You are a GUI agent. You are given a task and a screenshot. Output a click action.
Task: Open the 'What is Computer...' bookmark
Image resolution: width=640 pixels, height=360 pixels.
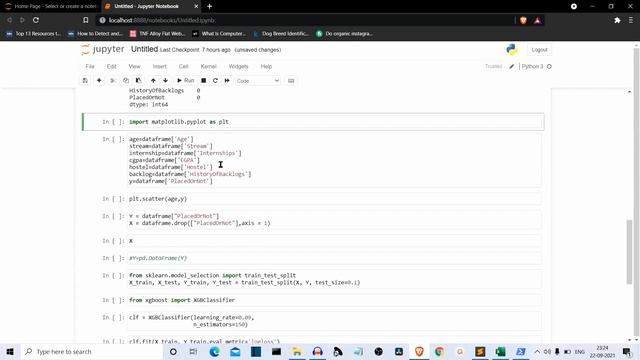(219, 34)
